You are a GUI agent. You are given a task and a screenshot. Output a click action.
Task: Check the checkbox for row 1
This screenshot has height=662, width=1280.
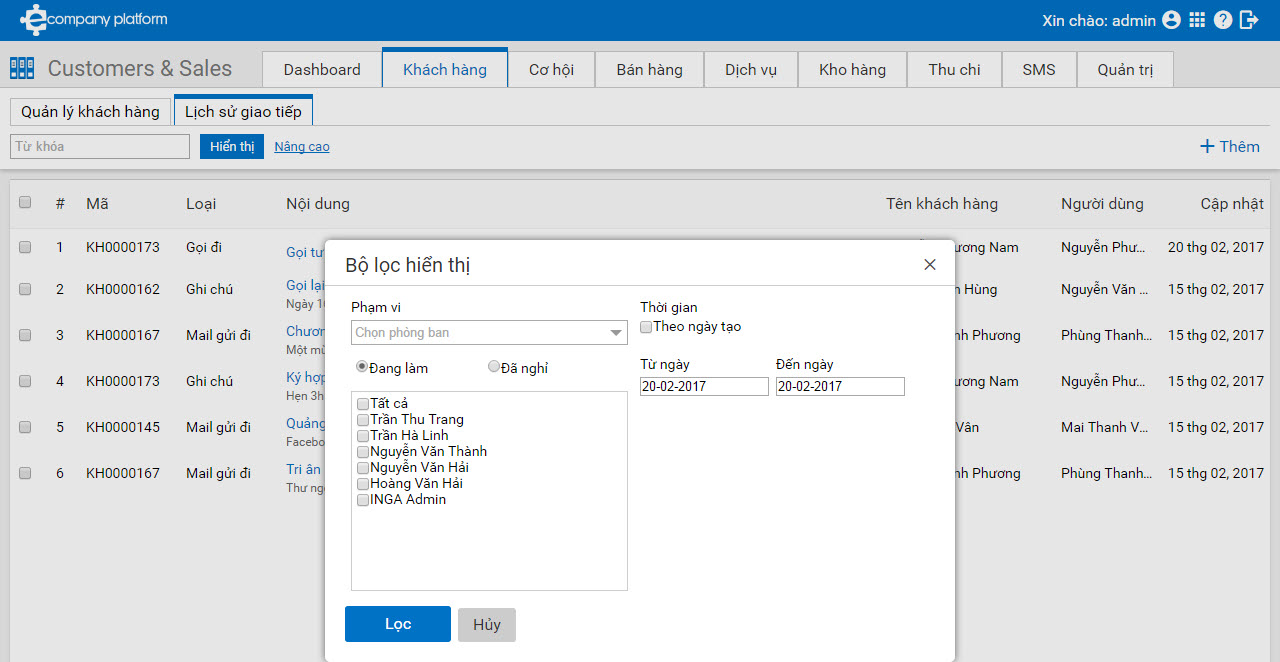[x=25, y=247]
